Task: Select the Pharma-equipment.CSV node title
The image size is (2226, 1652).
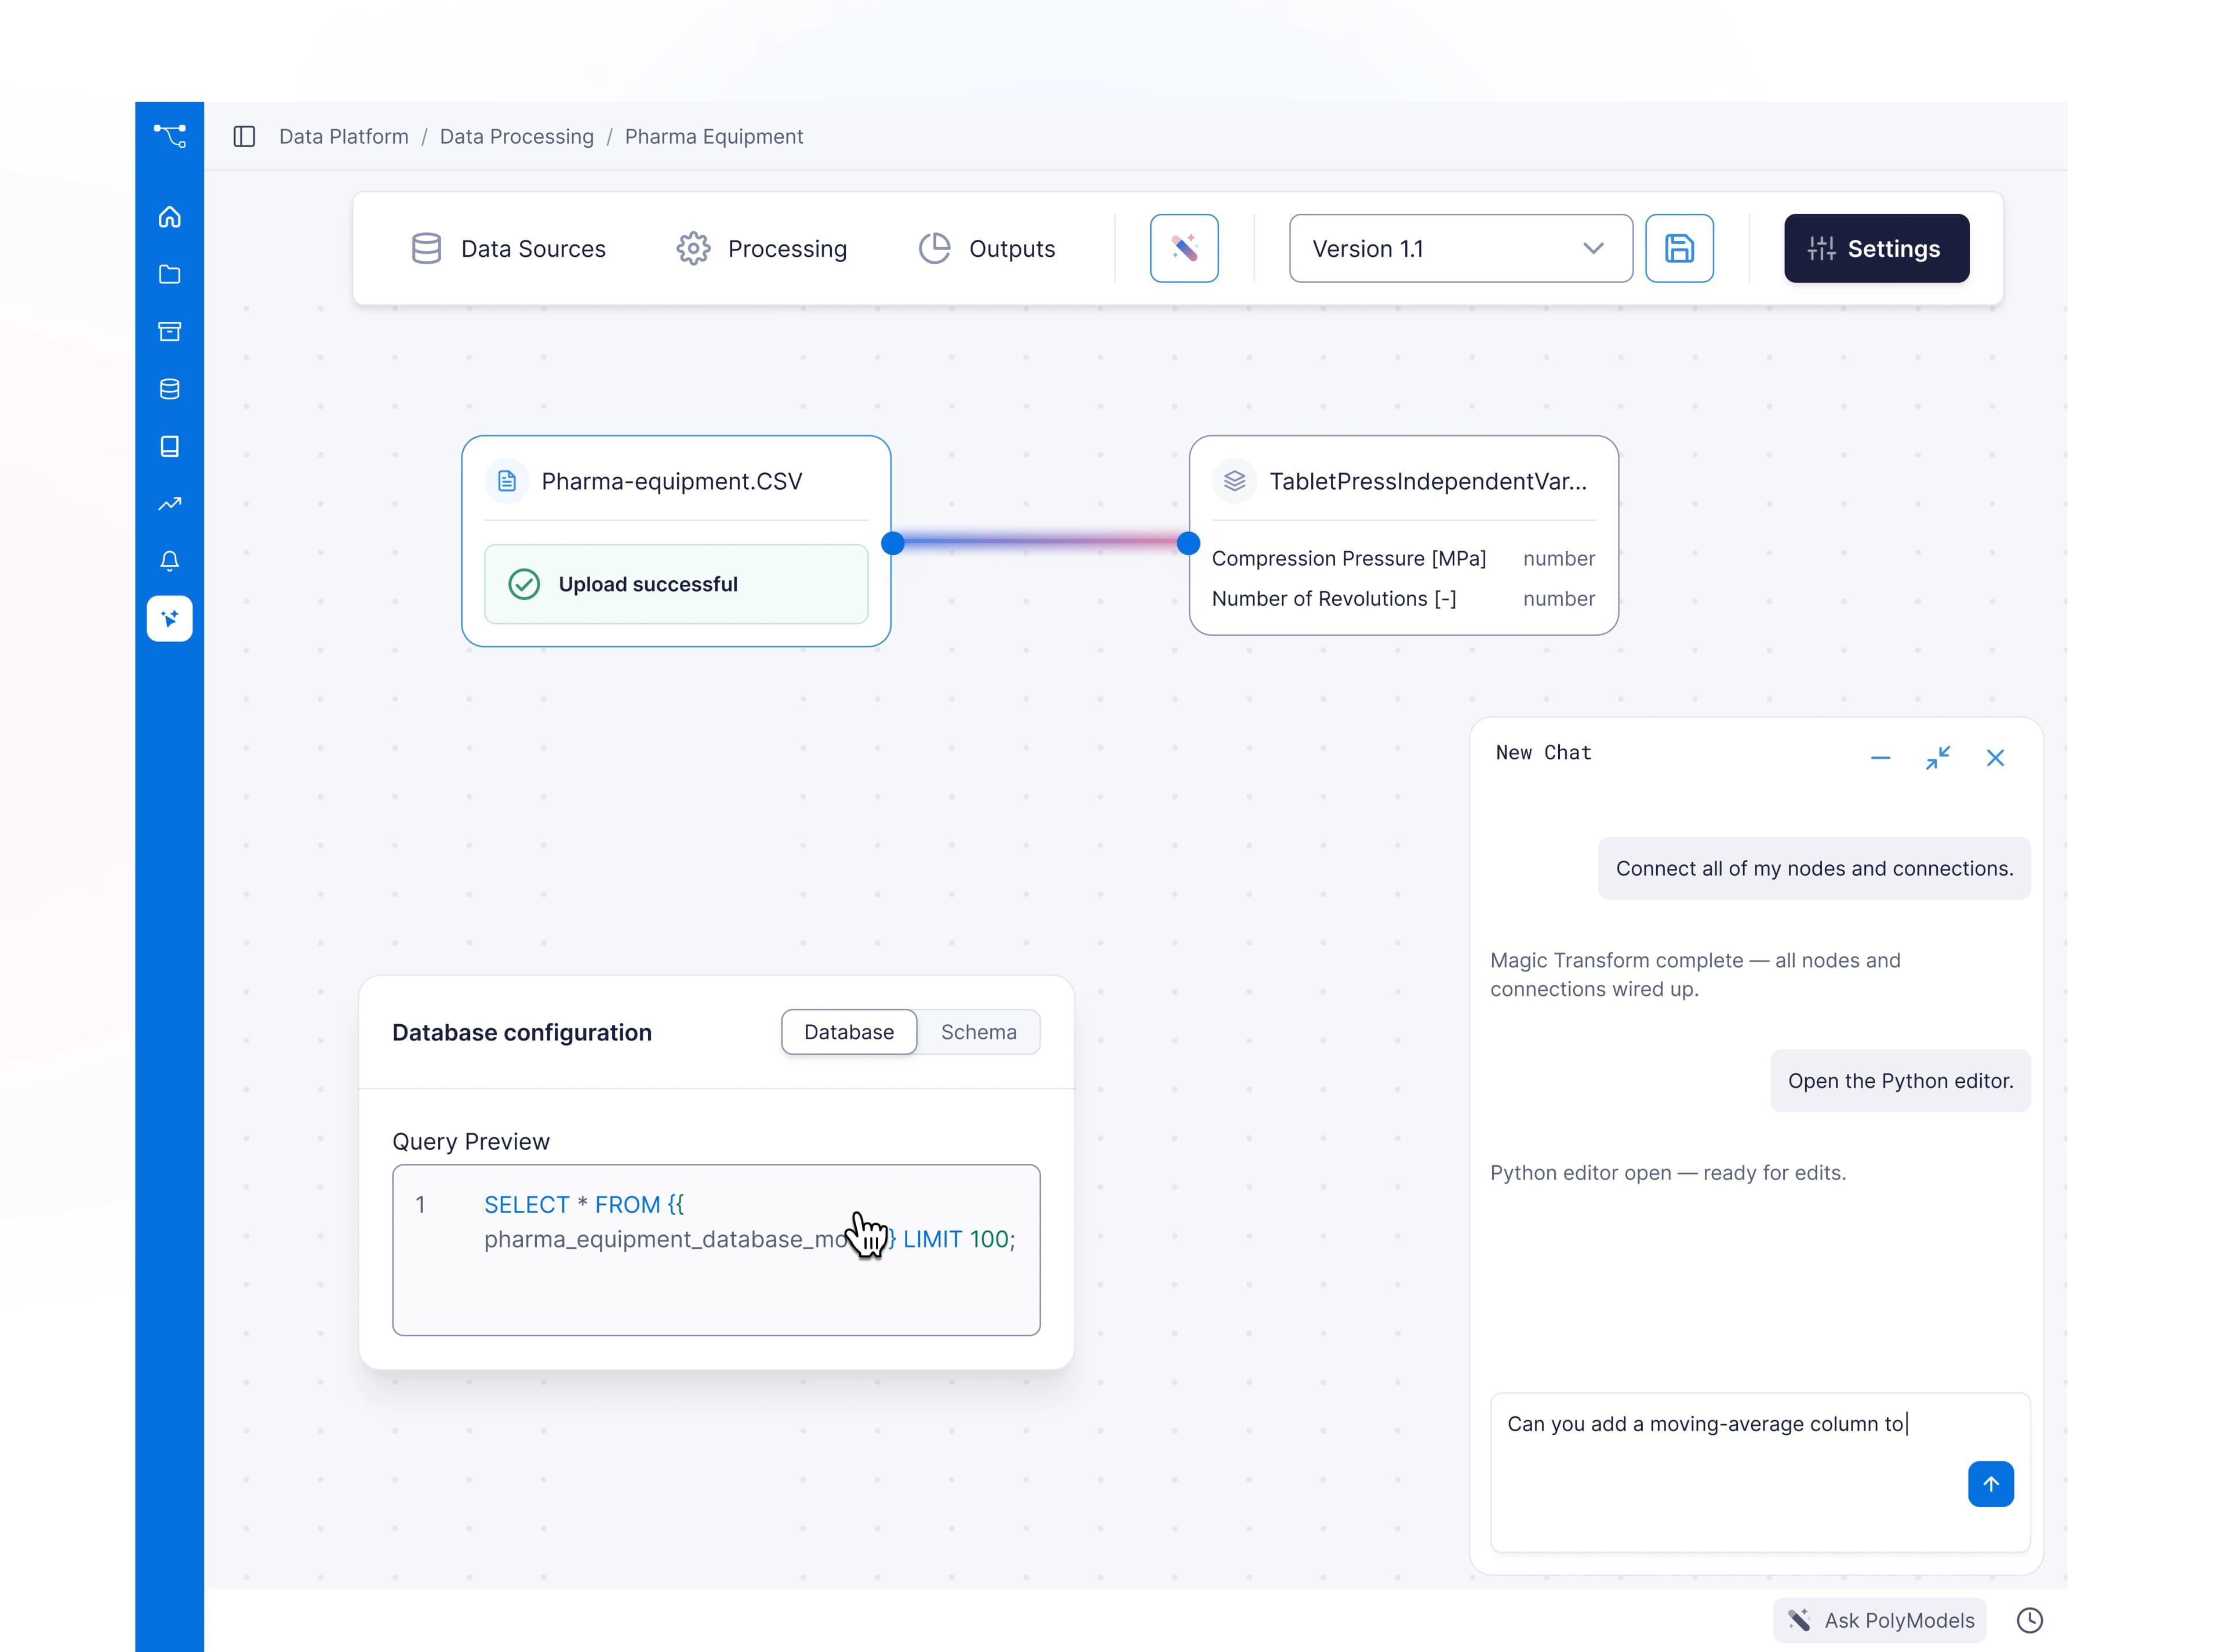Action: point(671,481)
